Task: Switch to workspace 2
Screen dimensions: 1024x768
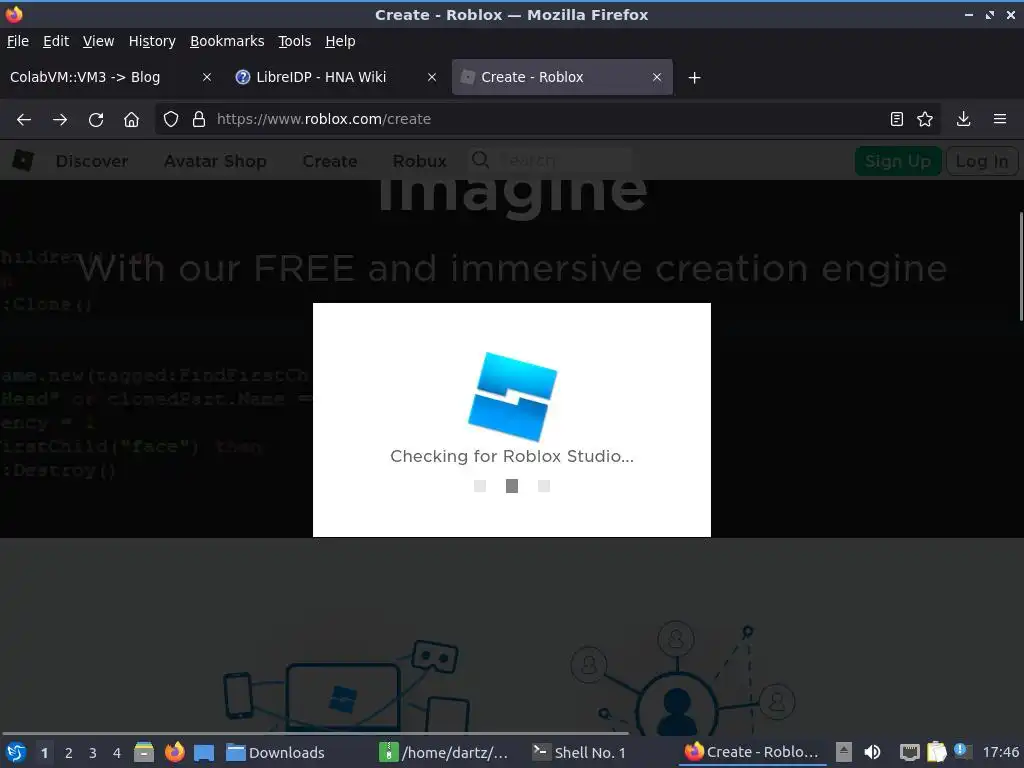Action: click(69, 753)
